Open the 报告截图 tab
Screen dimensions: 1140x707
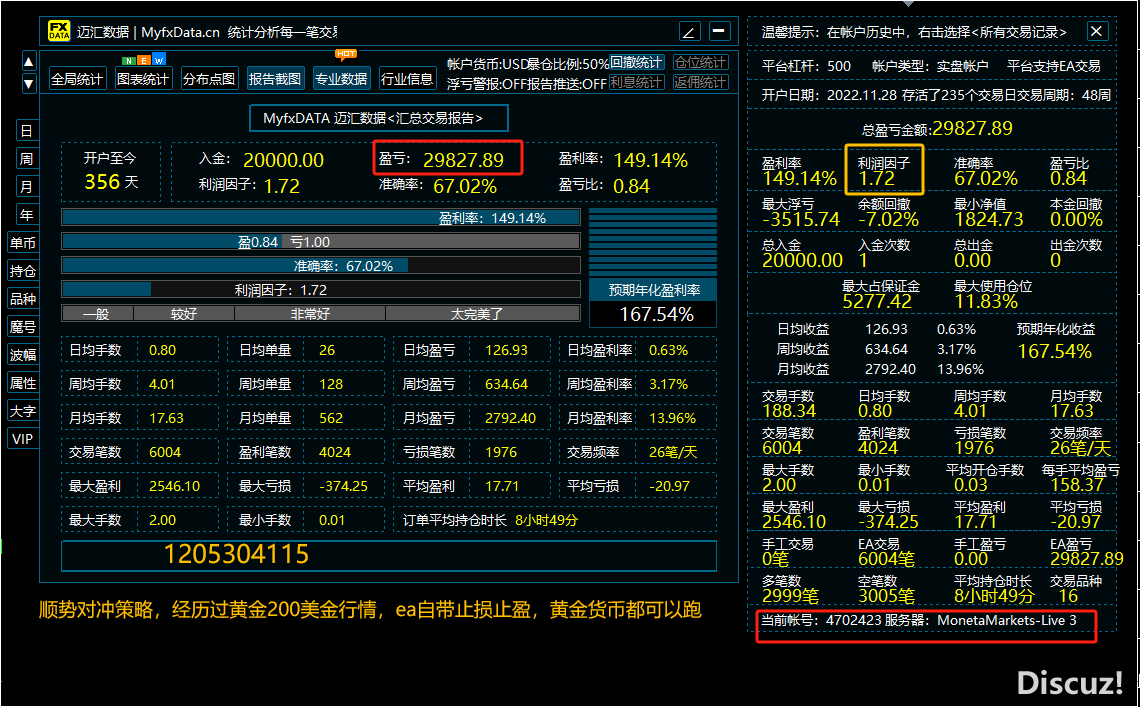click(275, 79)
